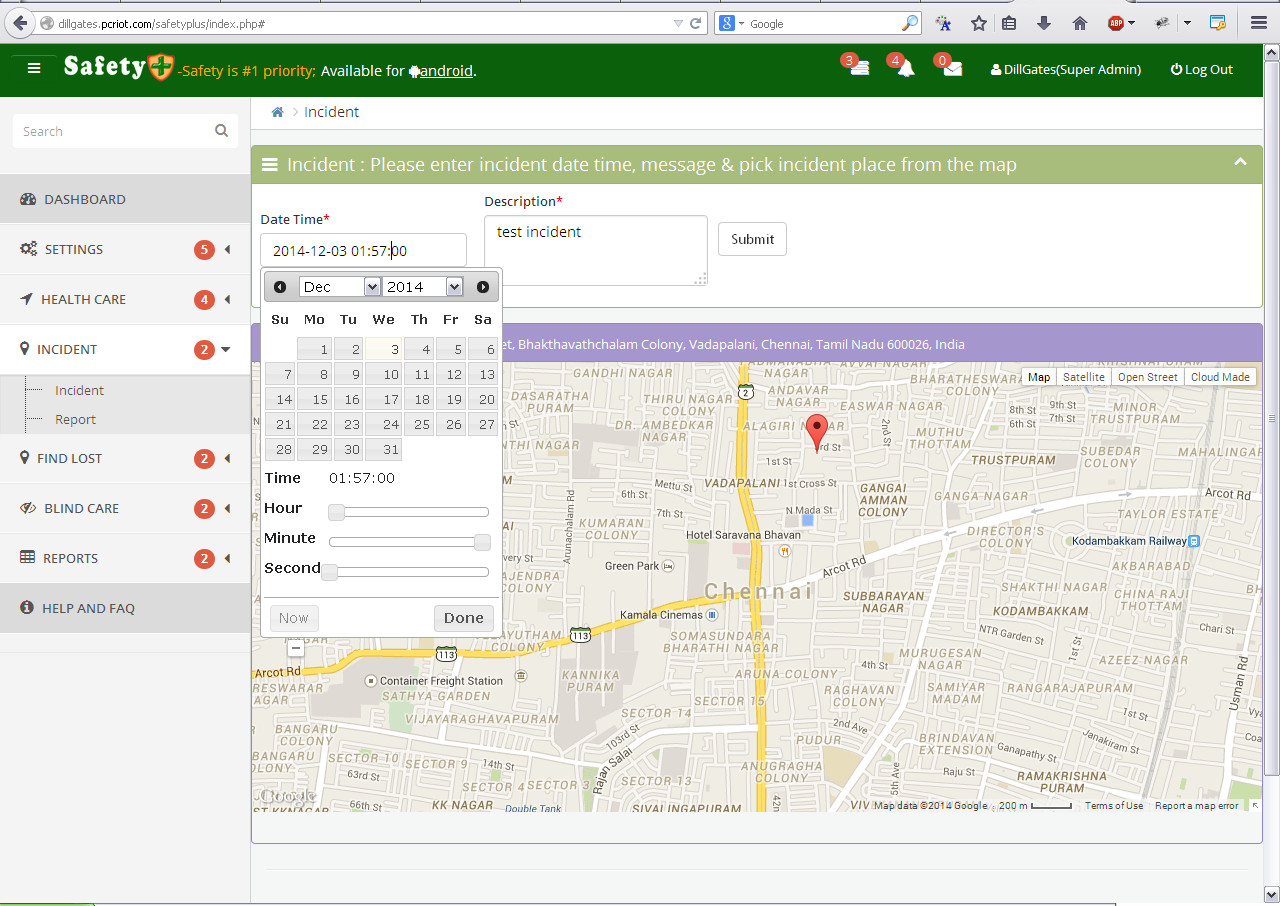
Task: Click the Date Time input field
Action: tap(363, 251)
